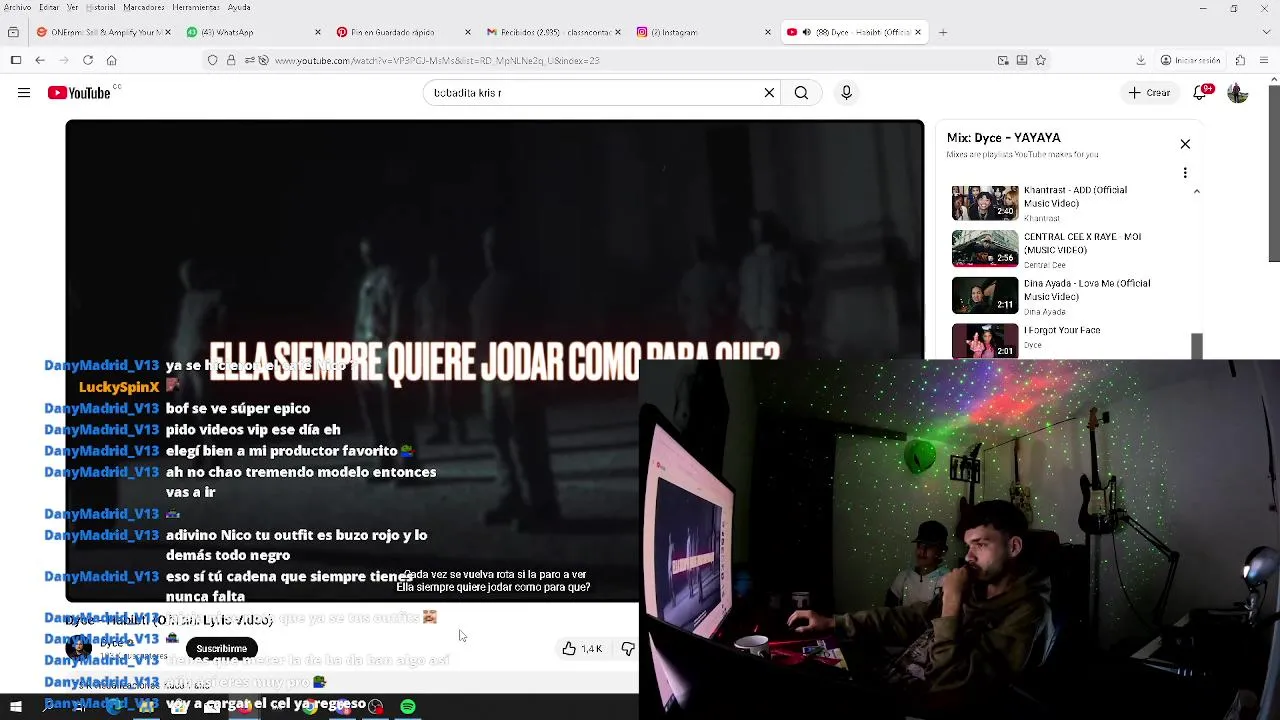Click the Suscribirme button
This screenshot has width=1280, height=720.
click(x=221, y=649)
